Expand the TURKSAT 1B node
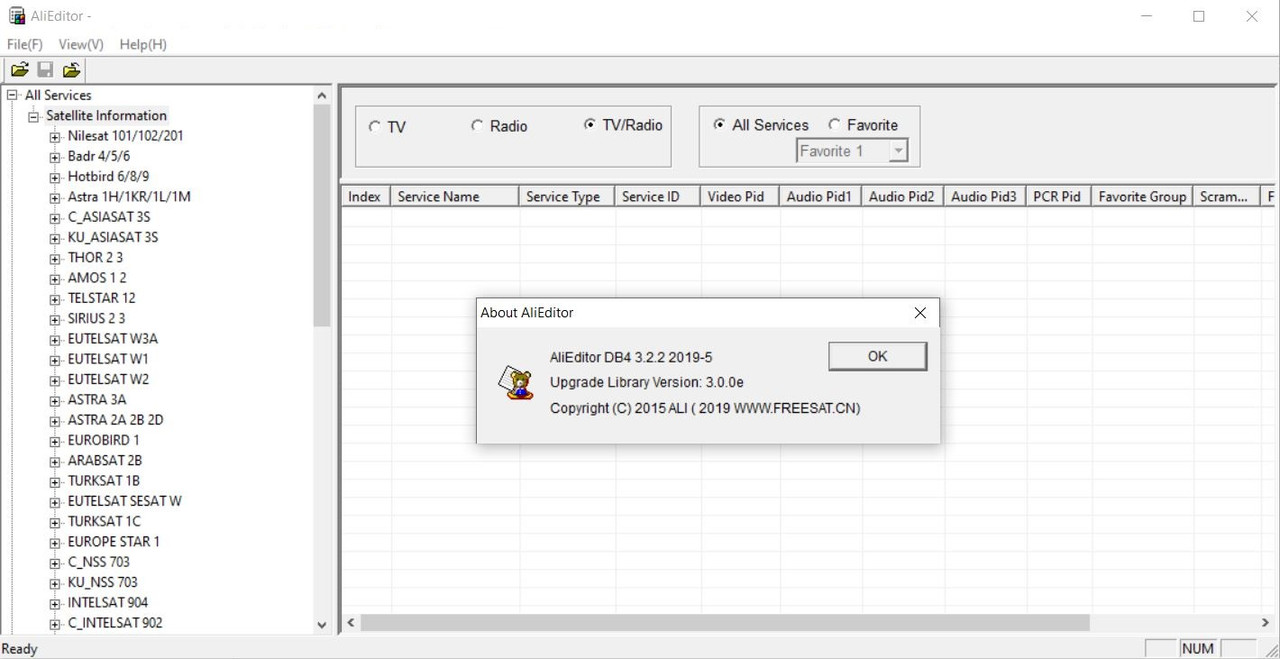 55,482
